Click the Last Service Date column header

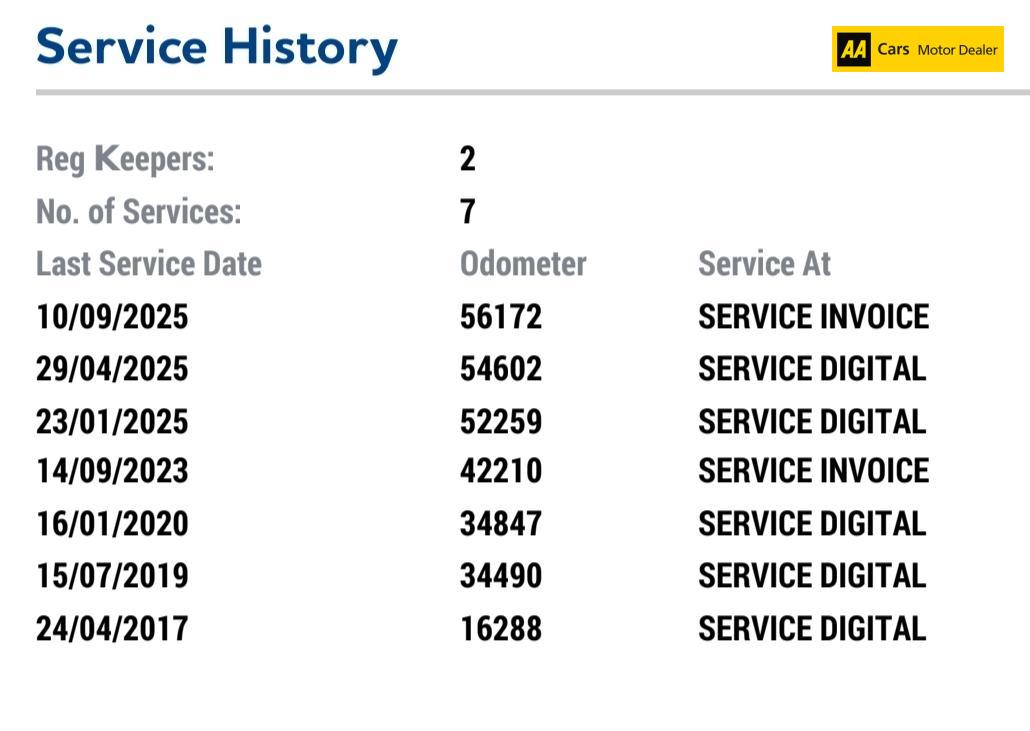click(x=149, y=264)
